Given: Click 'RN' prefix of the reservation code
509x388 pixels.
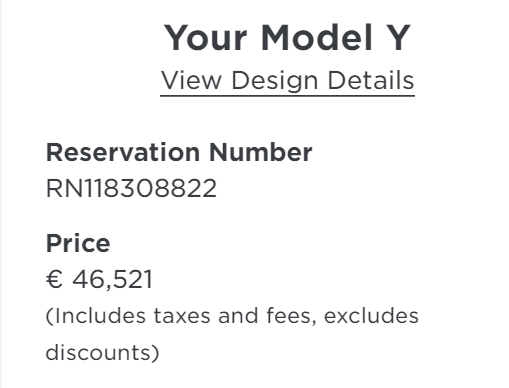Looking at the screenshot, I should coord(64,189).
